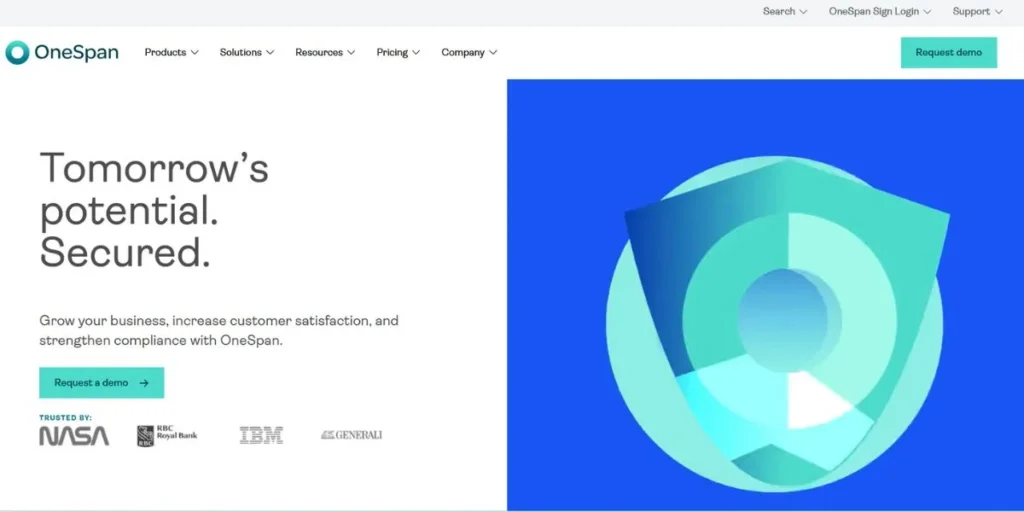Expand the Pricing chevron arrow

[x=416, y=52]
